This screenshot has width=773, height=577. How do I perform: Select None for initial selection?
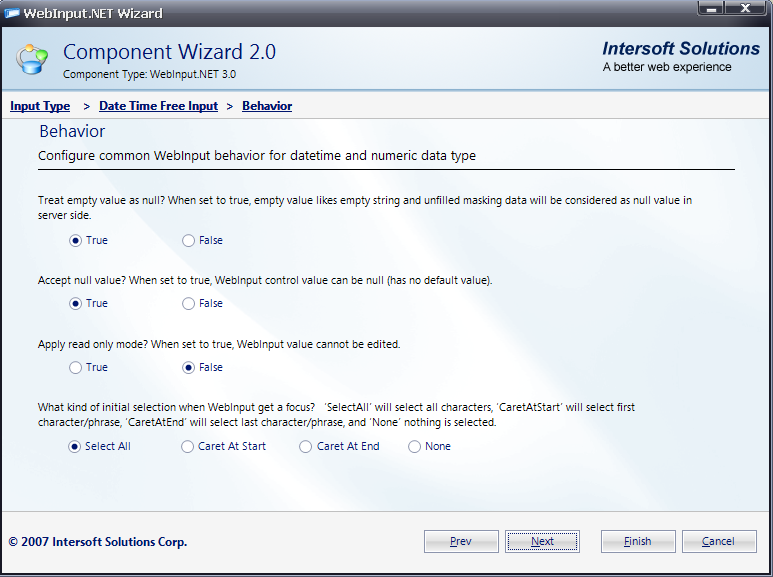[414, 446]
